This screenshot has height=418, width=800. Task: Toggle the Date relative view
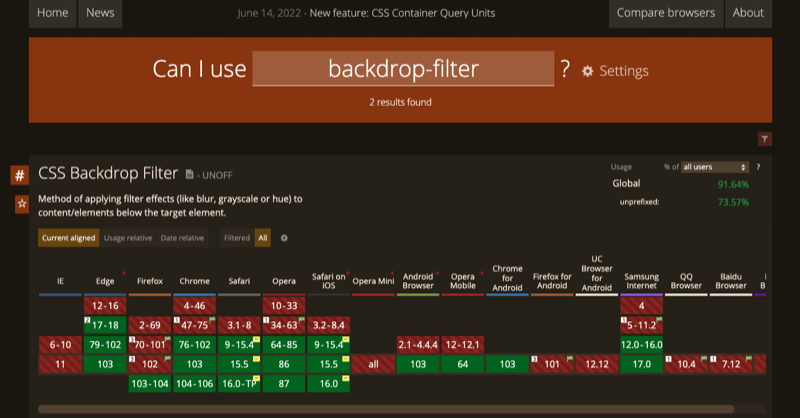(182, 238)
